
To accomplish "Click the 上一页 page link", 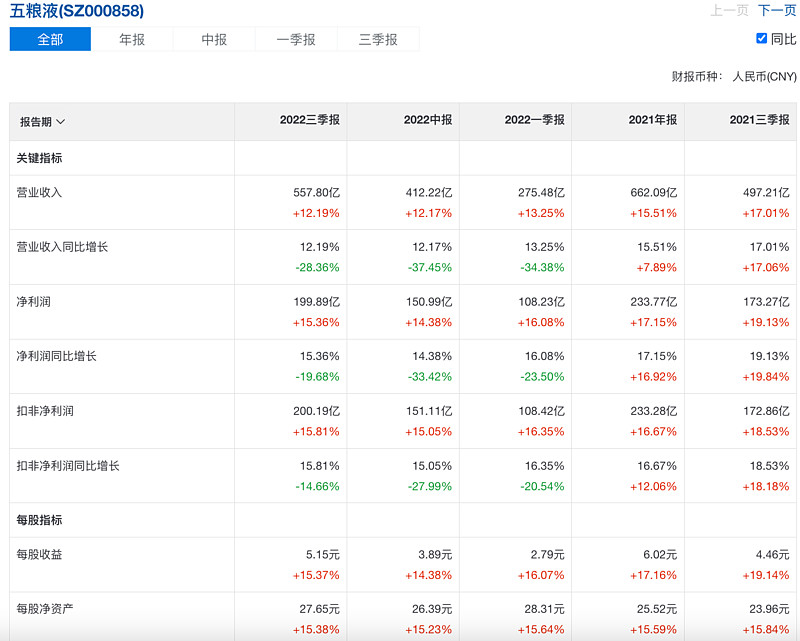I will click(729, 10).
